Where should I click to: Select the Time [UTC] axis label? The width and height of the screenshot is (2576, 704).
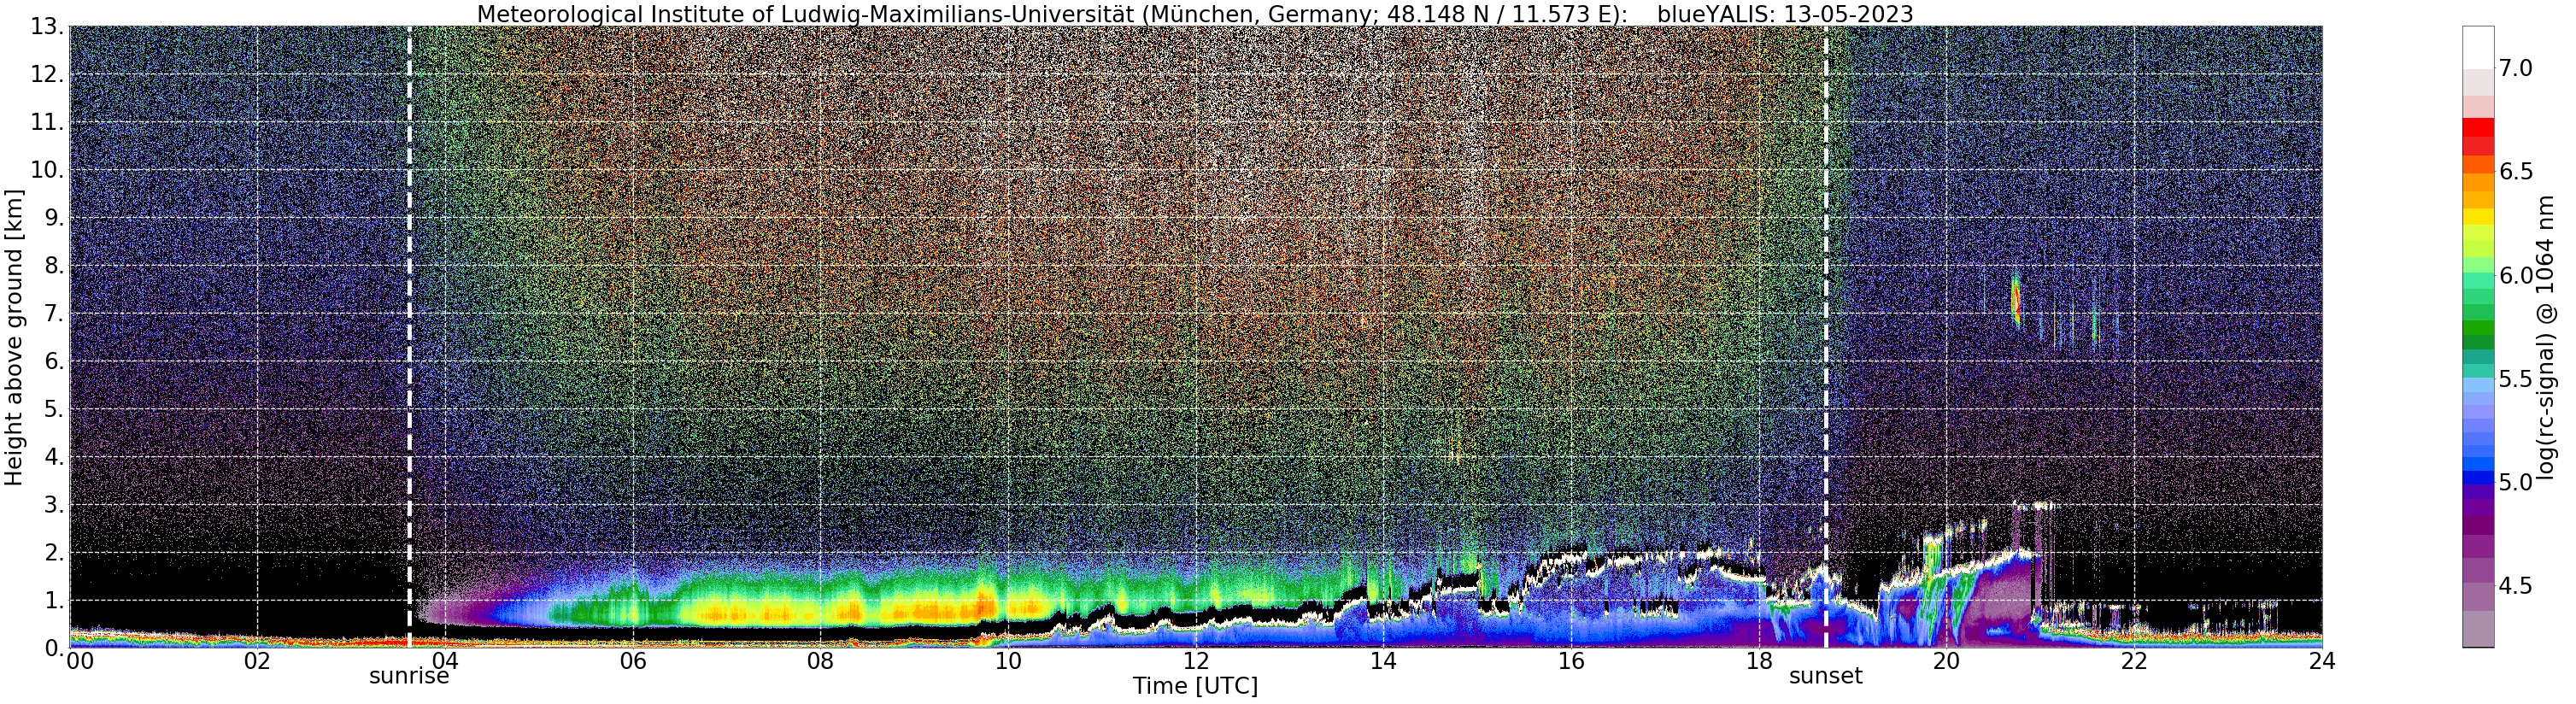click(x=1195, y=686)
